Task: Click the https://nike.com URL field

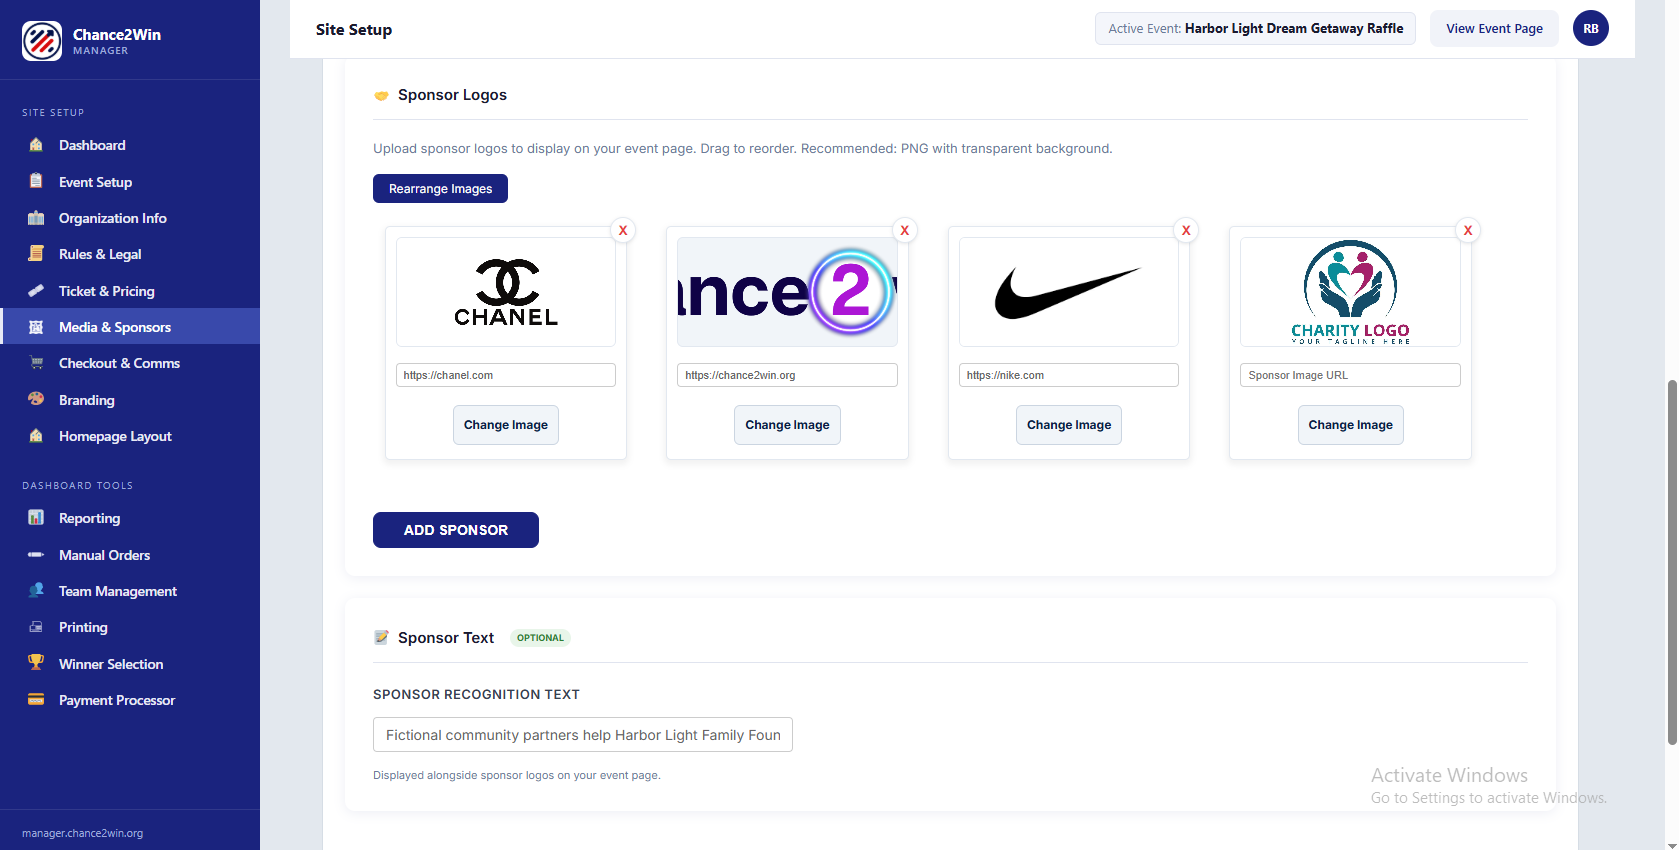Action: (x=1069, y=375)
